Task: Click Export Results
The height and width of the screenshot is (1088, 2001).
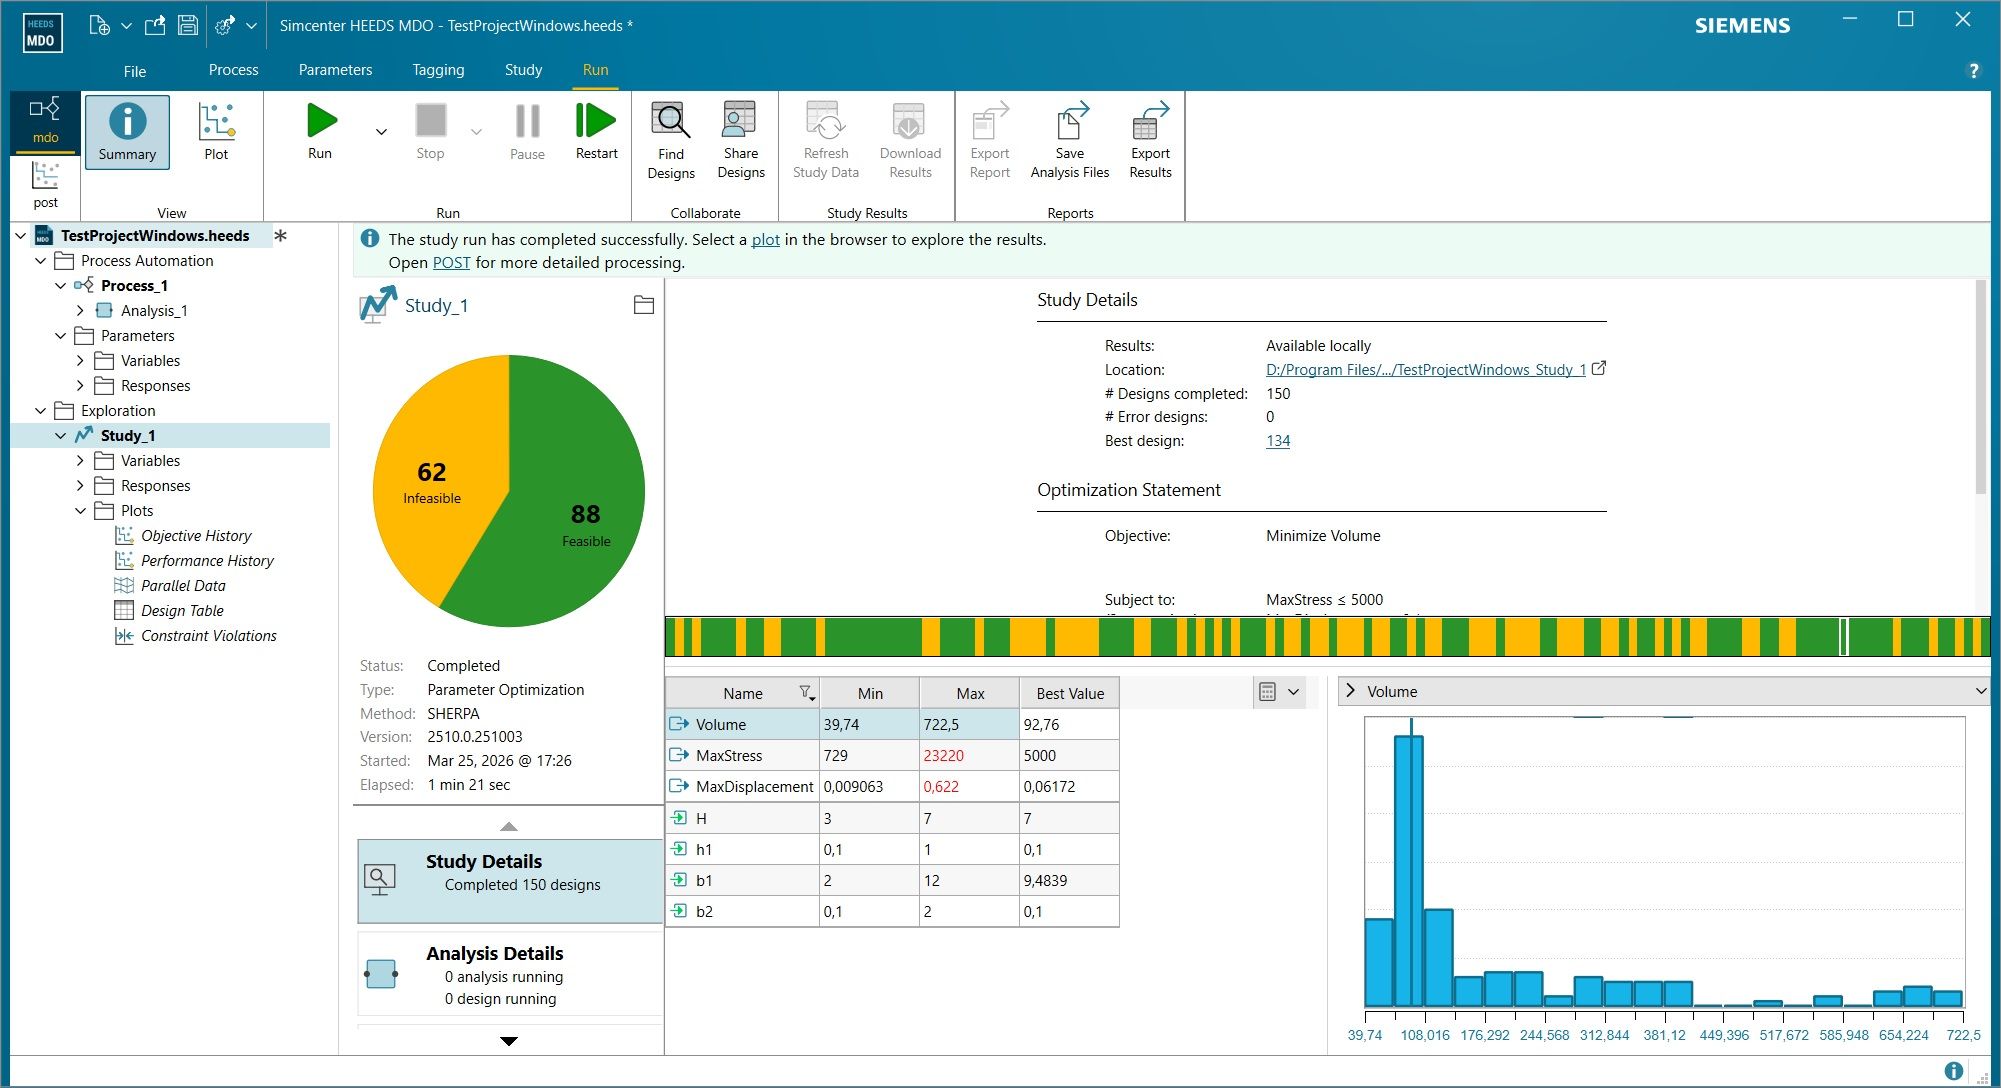Action: click(1150, 140)
